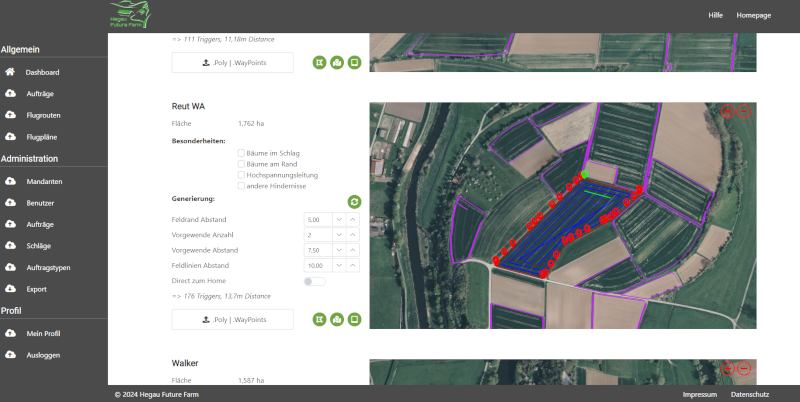800x402 pixels.
Task: Click the green polygon icon for Reut WA
Action: pyautogui.click(x=319, y=319)
